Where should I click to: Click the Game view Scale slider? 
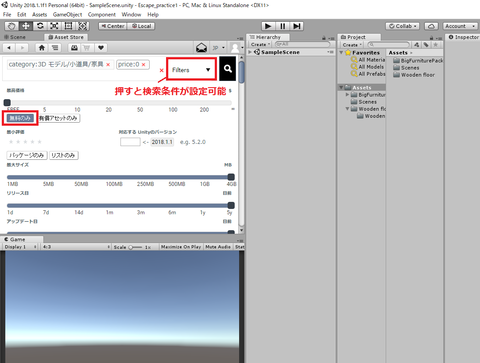coord(135,247)
